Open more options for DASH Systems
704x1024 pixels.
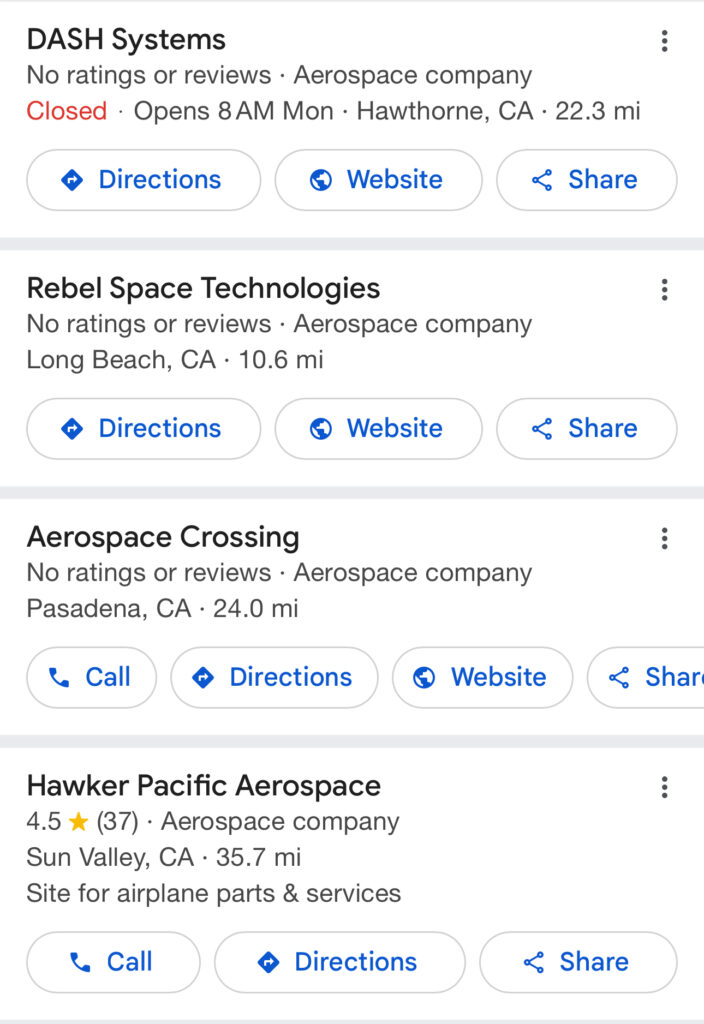664,40
